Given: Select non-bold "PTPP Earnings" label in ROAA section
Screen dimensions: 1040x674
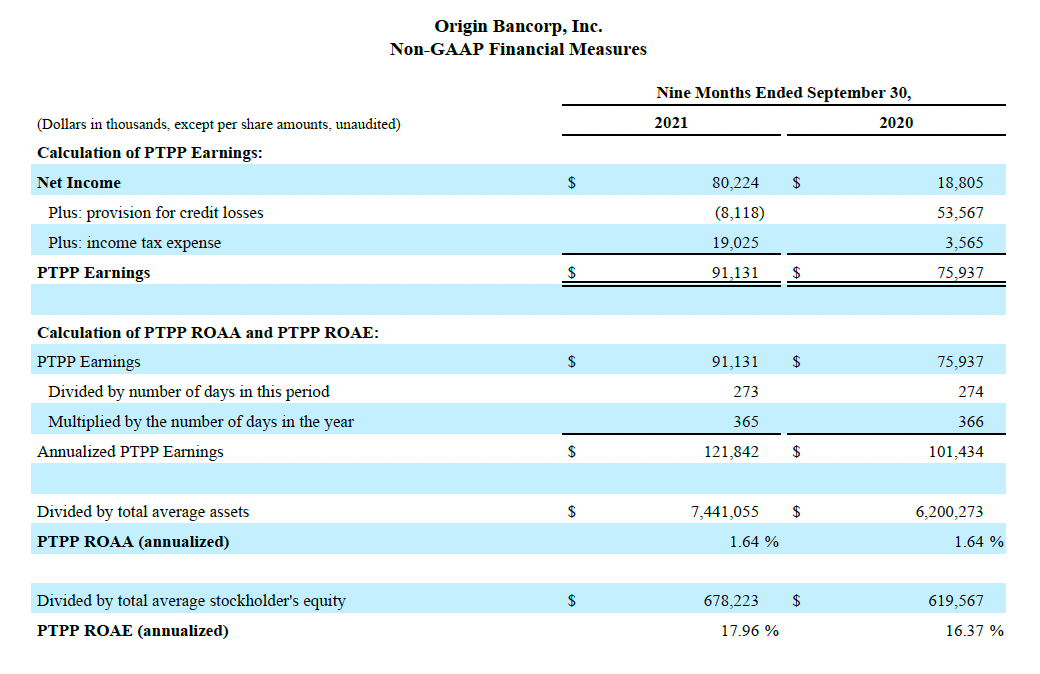Looking at the screenshot, I should [89, 362].
